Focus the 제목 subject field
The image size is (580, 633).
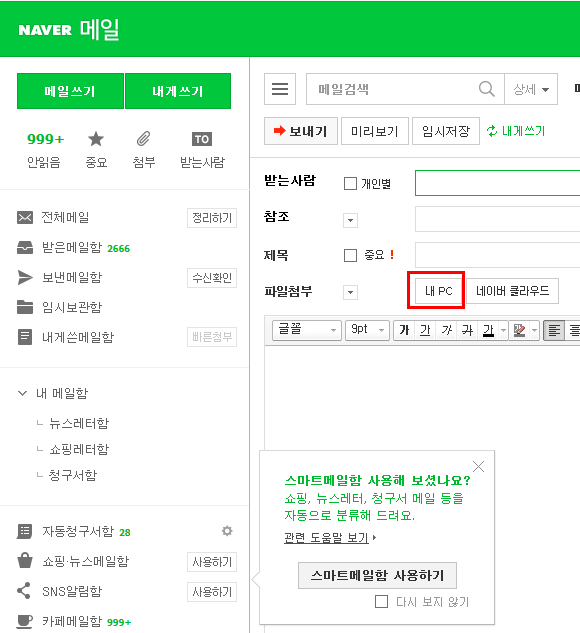pos(498,255)
